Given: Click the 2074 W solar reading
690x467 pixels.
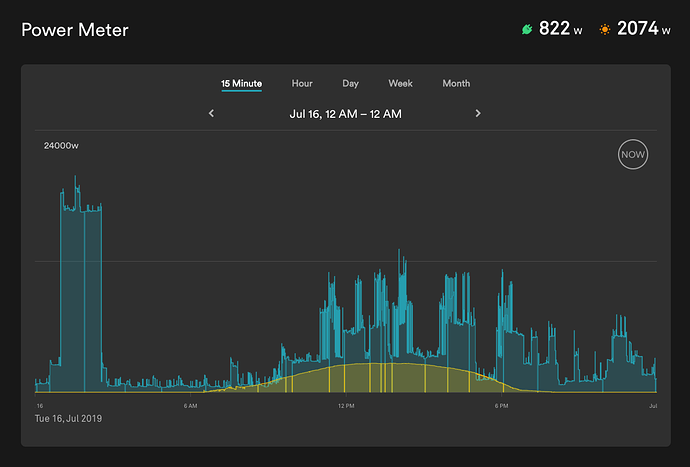Looking at the screenshot, I should [x=643, y=29].
